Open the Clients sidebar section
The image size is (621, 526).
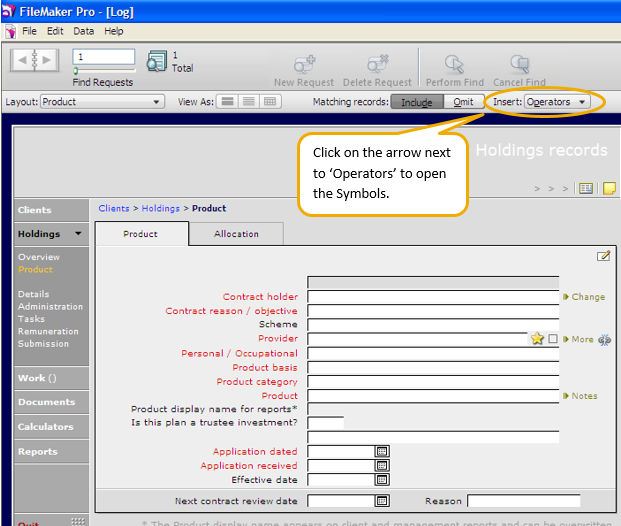51,210
